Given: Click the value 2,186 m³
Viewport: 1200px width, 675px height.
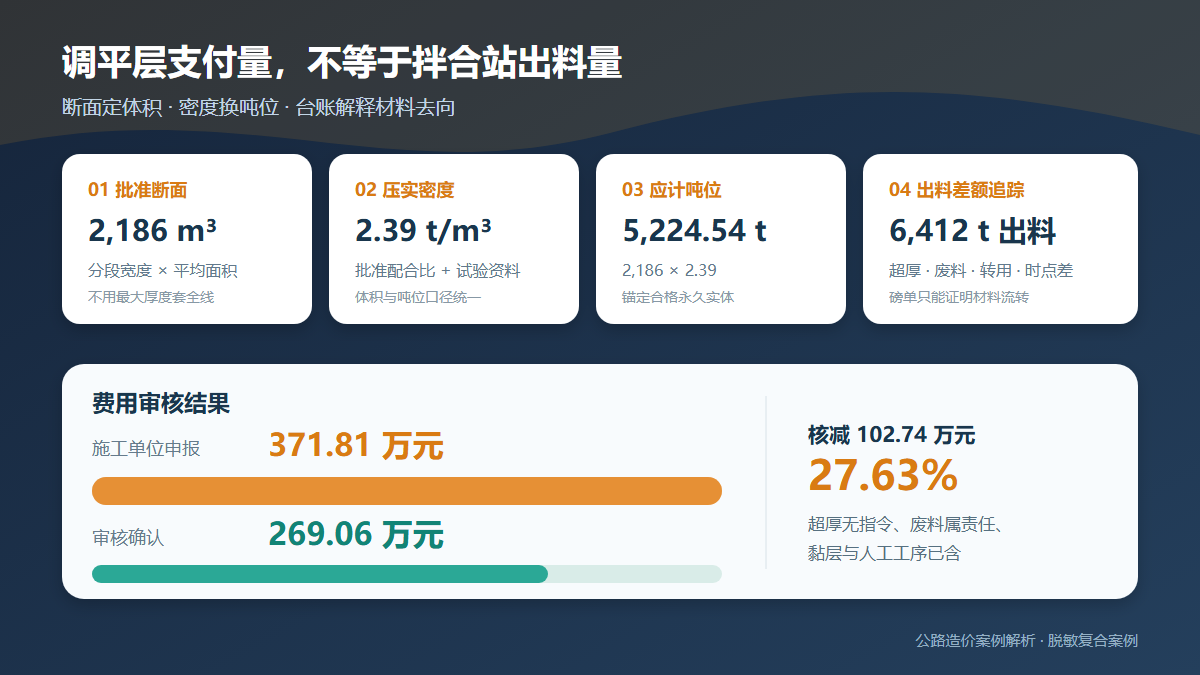Looking at the screenshot, I should pos(153,230).
